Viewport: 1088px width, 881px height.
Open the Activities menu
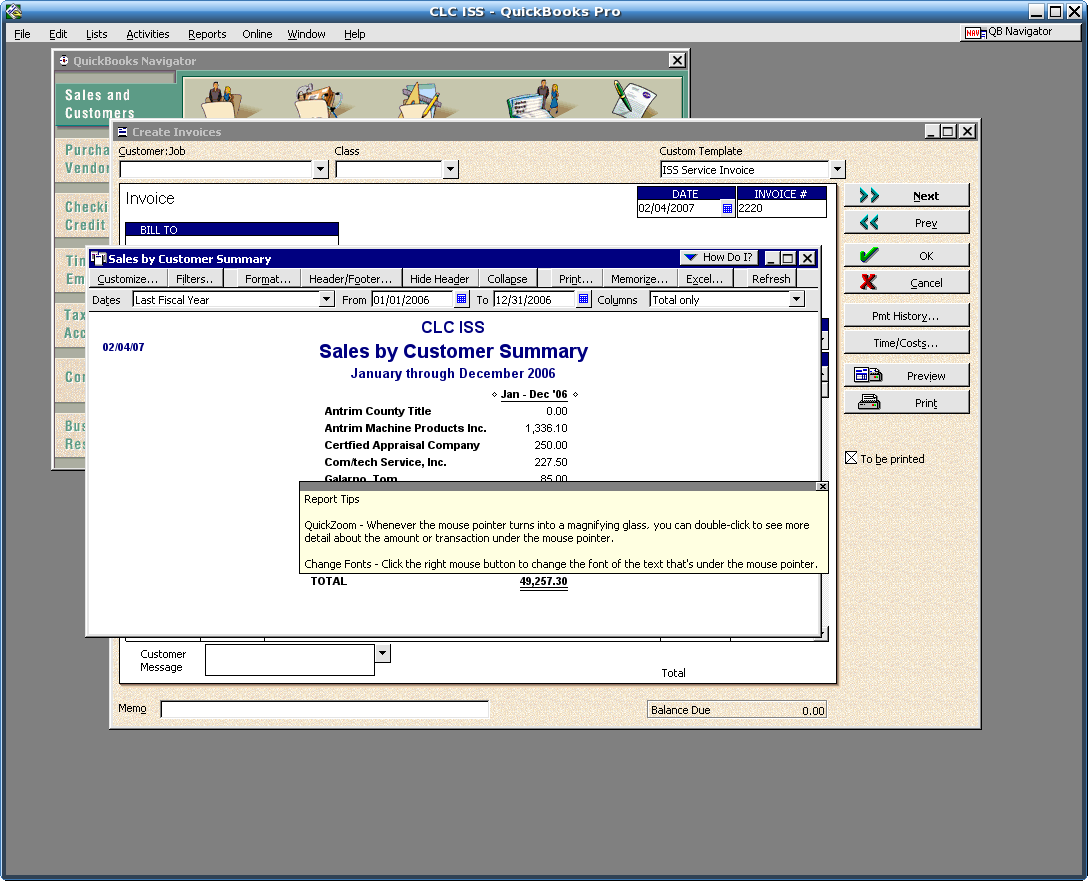click(x=148, y=34)
